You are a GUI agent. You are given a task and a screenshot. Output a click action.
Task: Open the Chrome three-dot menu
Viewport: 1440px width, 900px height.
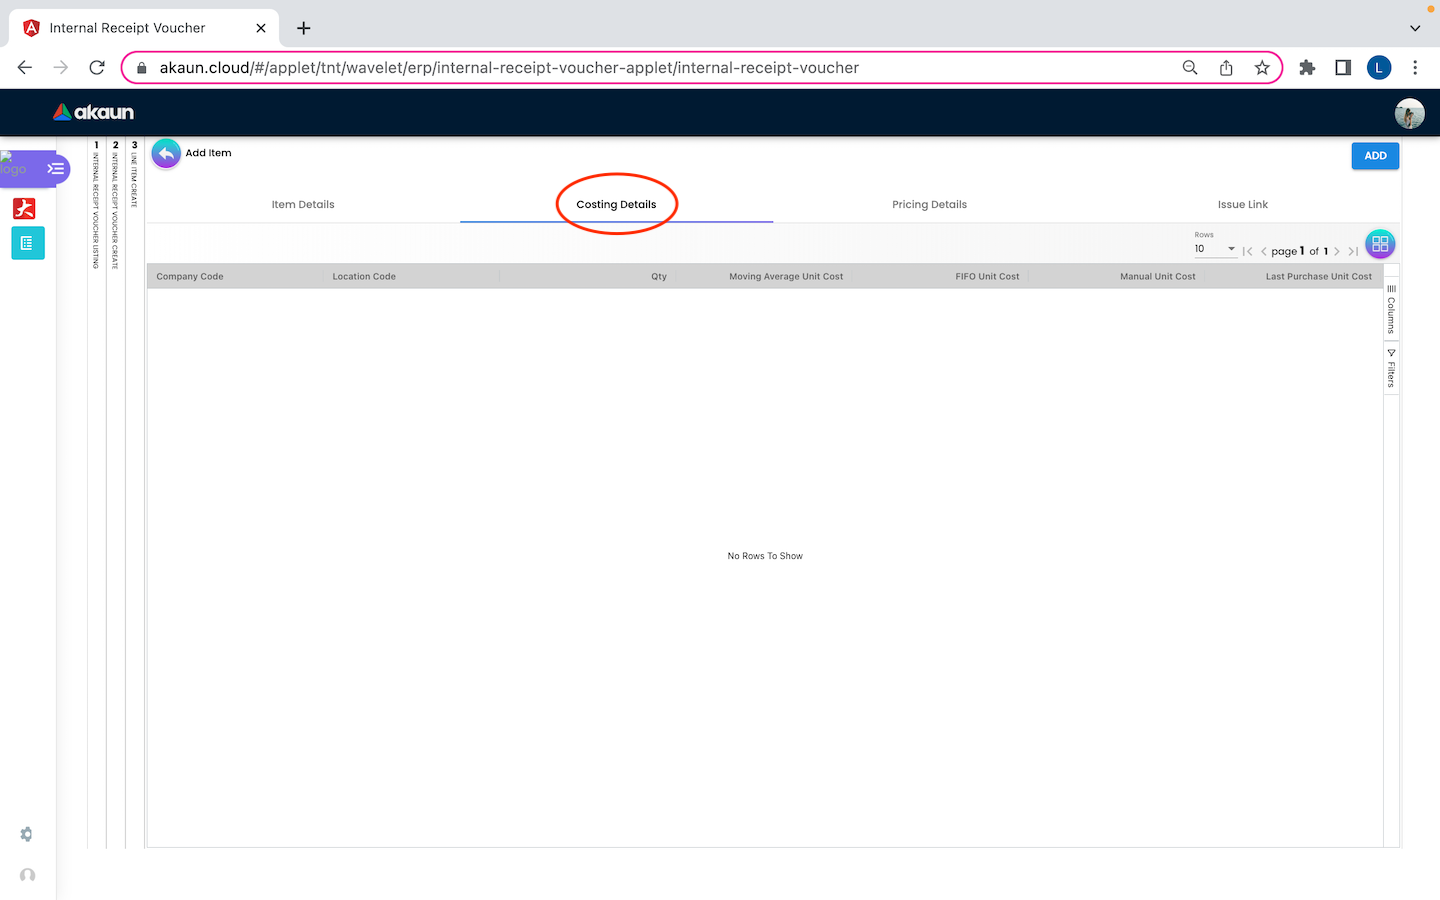point(1415,68)
